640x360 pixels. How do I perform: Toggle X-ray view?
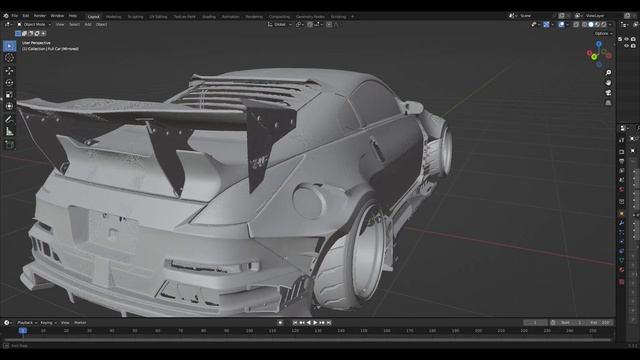pos(576,24)
